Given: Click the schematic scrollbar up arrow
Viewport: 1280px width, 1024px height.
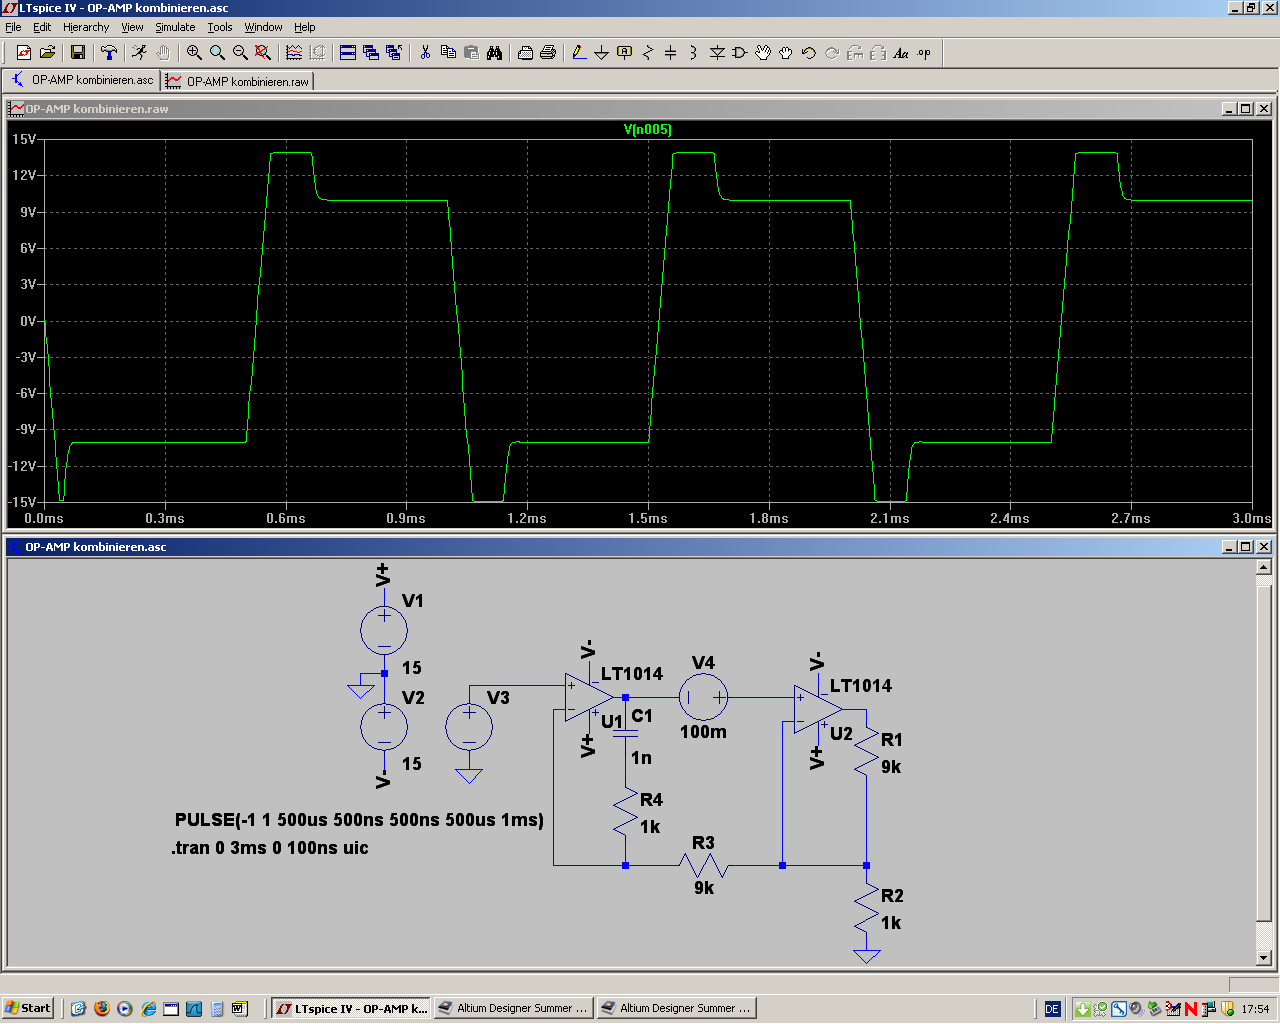Looking at the screenshot, I should point(1264,567).
